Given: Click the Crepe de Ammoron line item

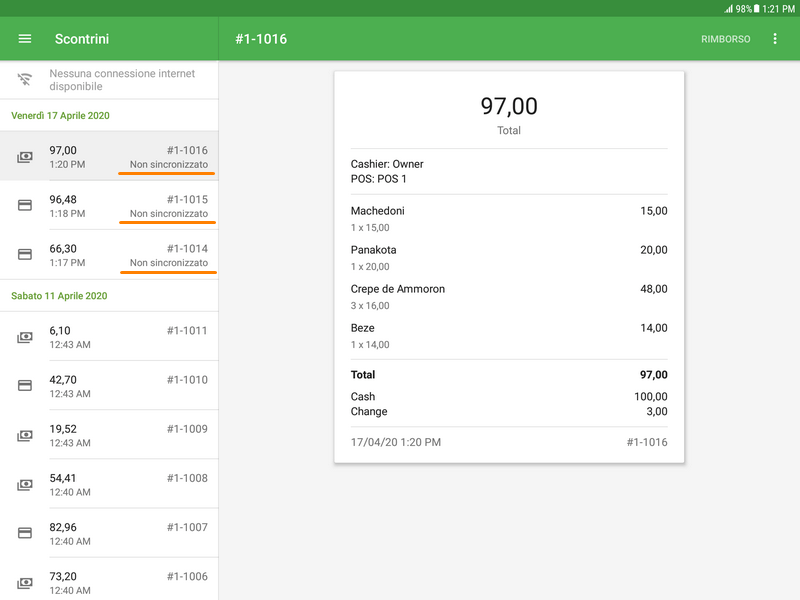Looking at the screenshot, I should 398,289.
